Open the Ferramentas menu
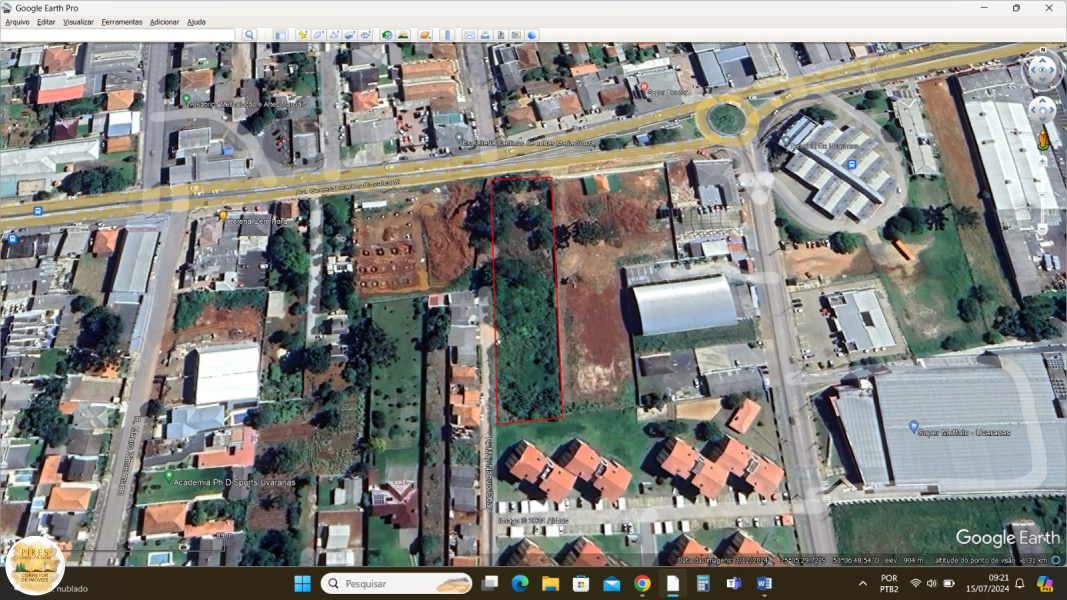 click(121, 21)
